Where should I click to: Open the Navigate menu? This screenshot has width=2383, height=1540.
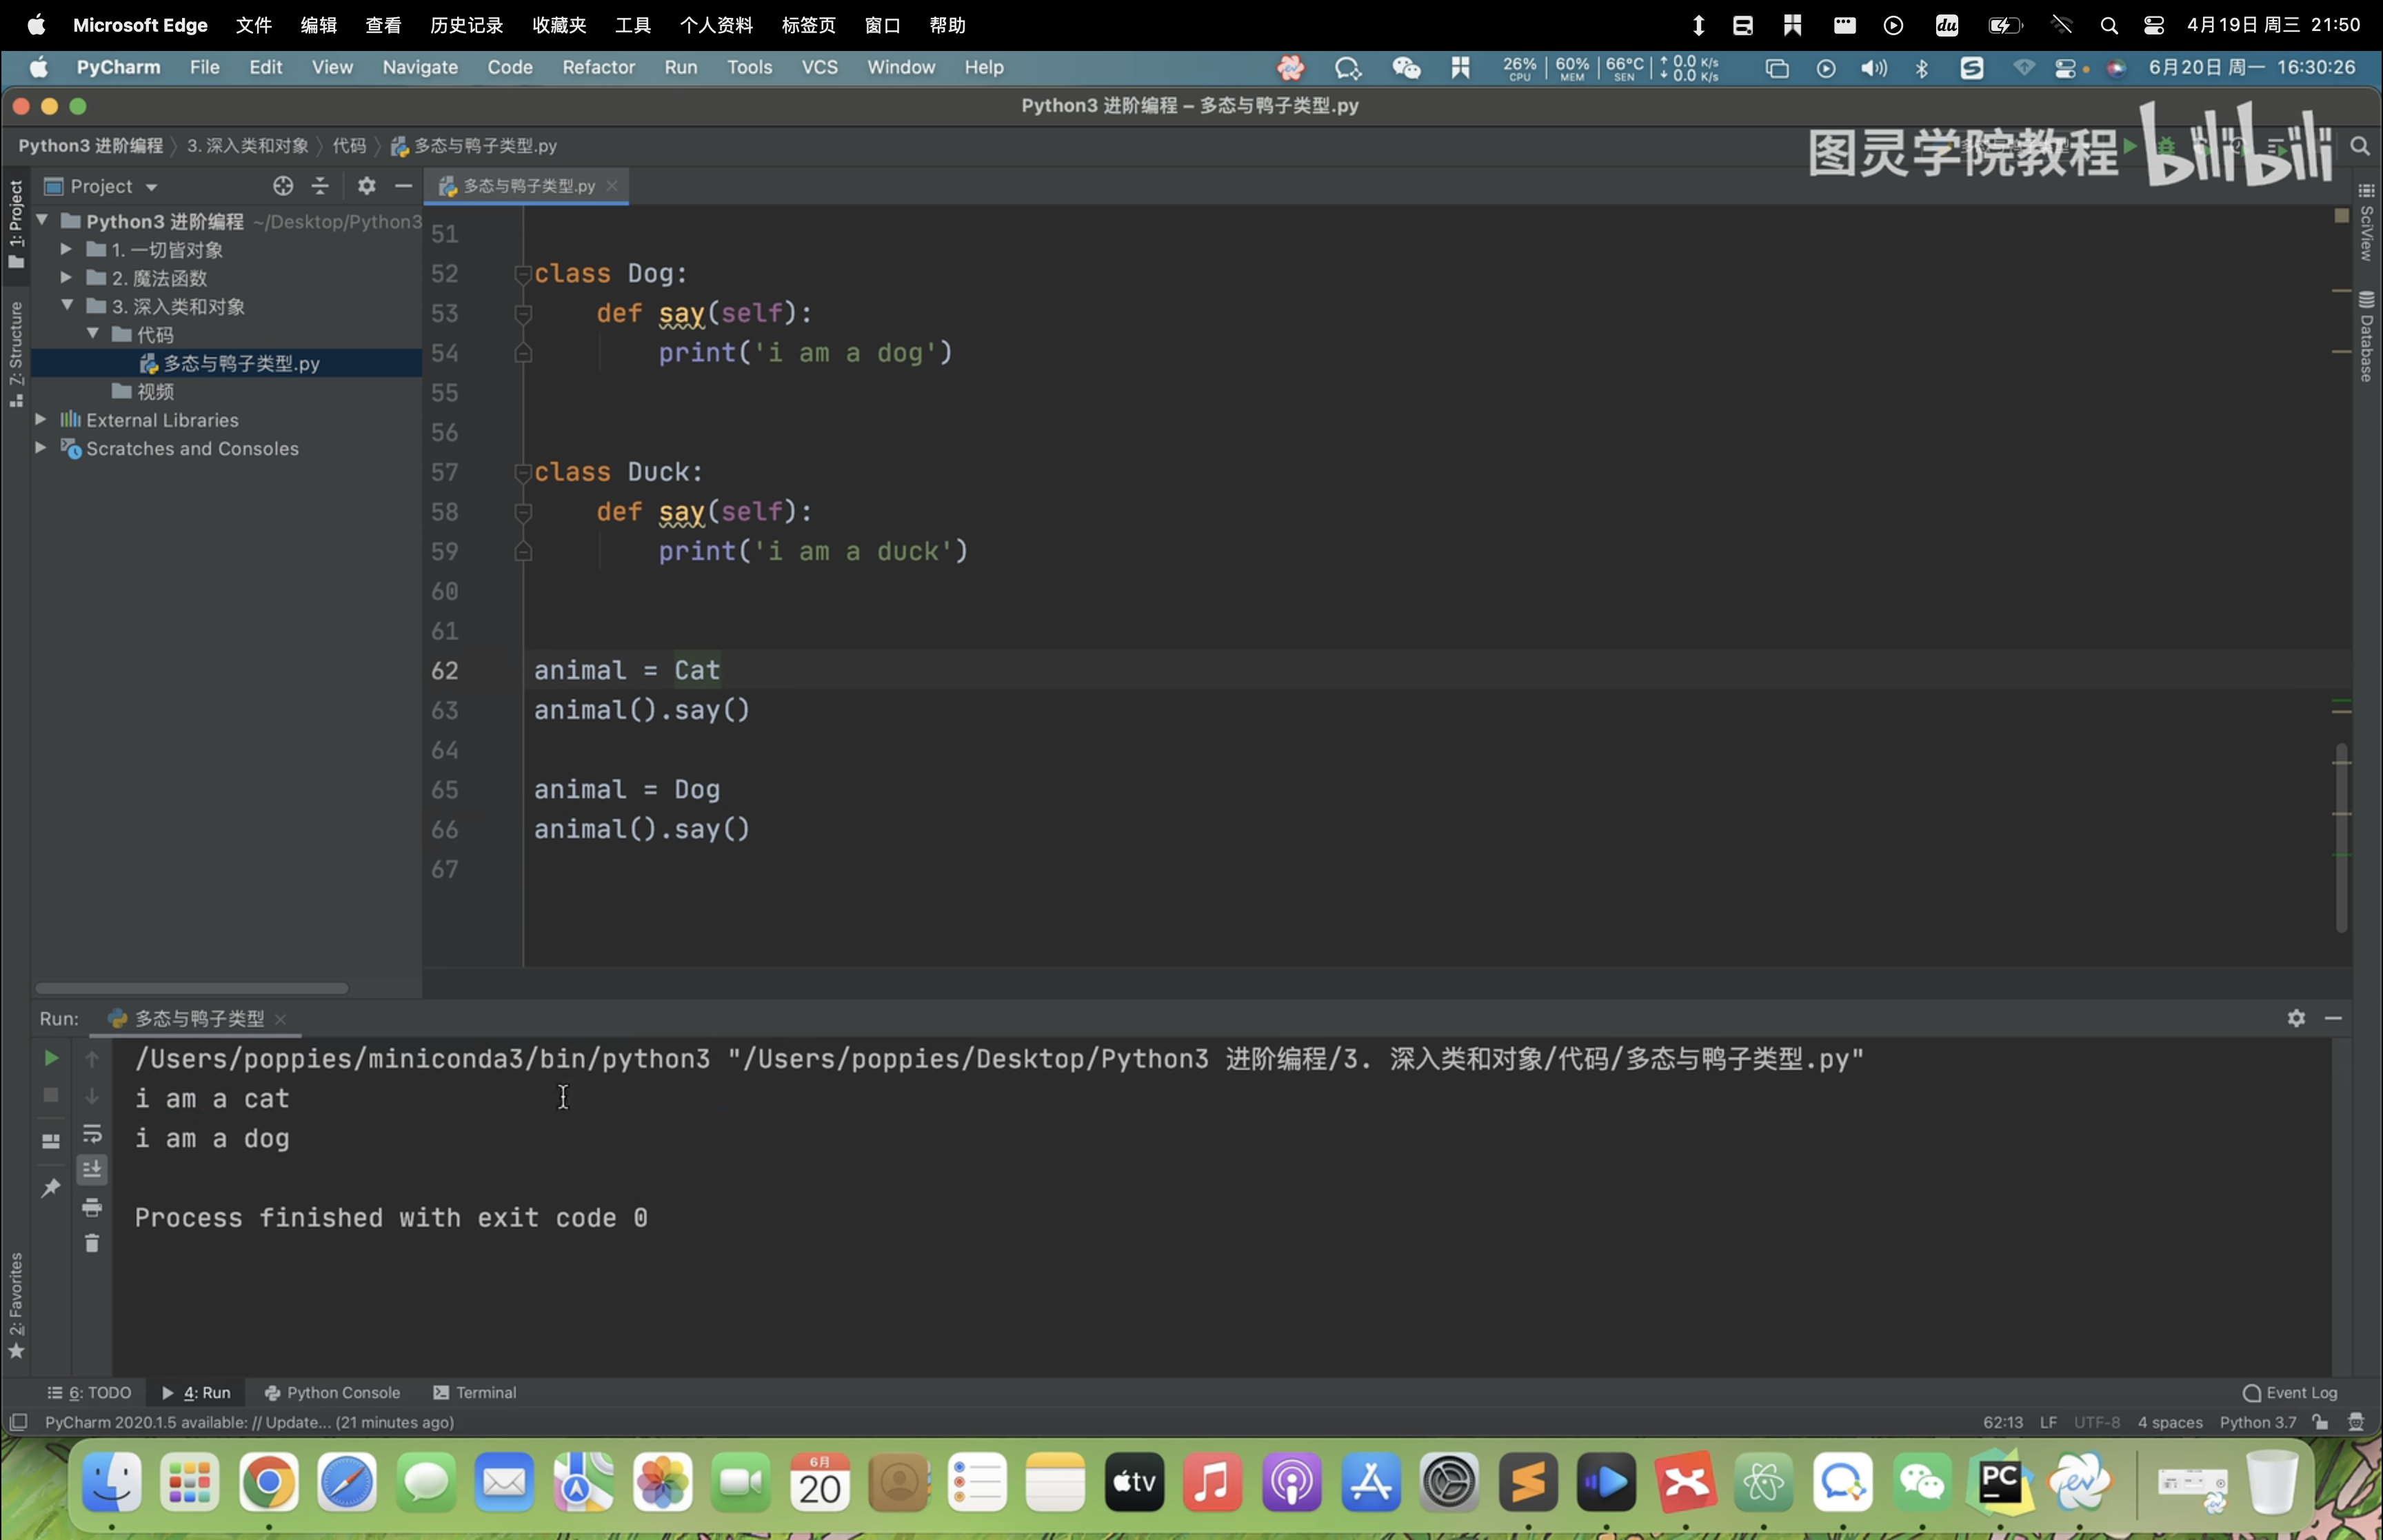coord(420,67)
